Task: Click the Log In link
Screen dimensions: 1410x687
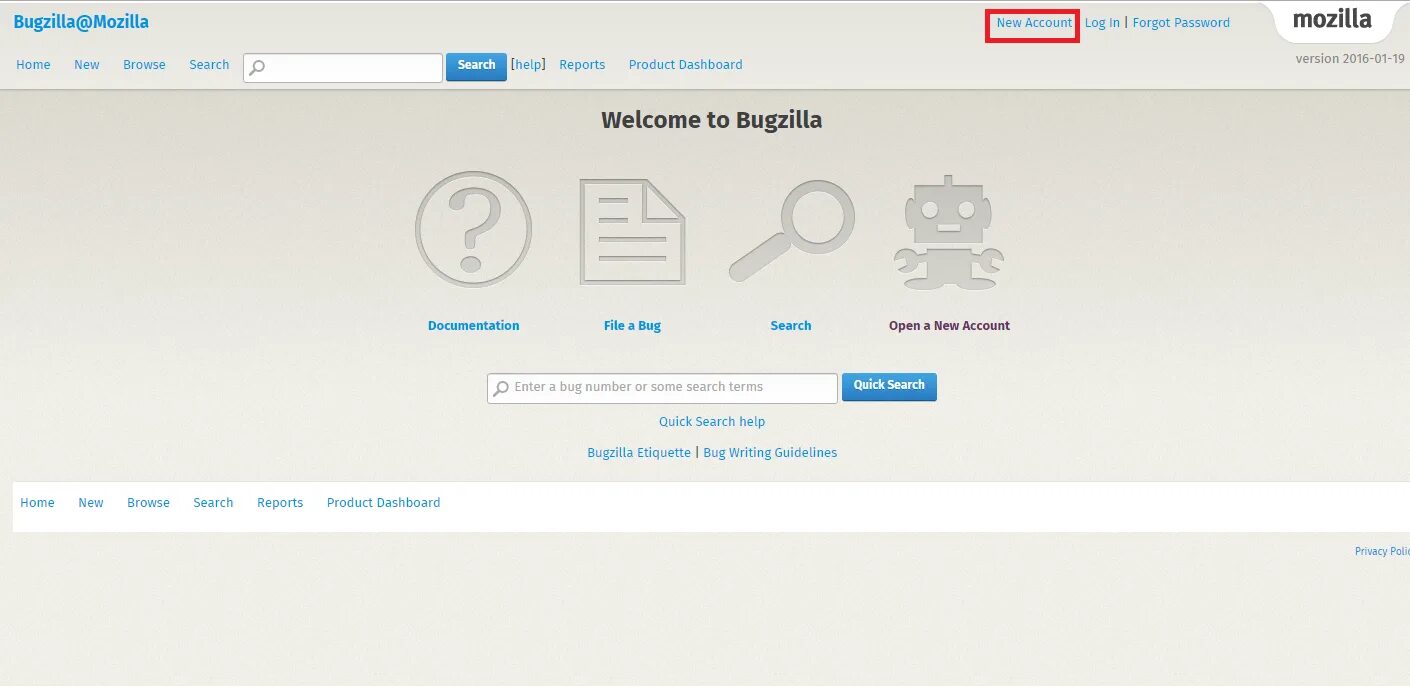Action: point(1102,23)
